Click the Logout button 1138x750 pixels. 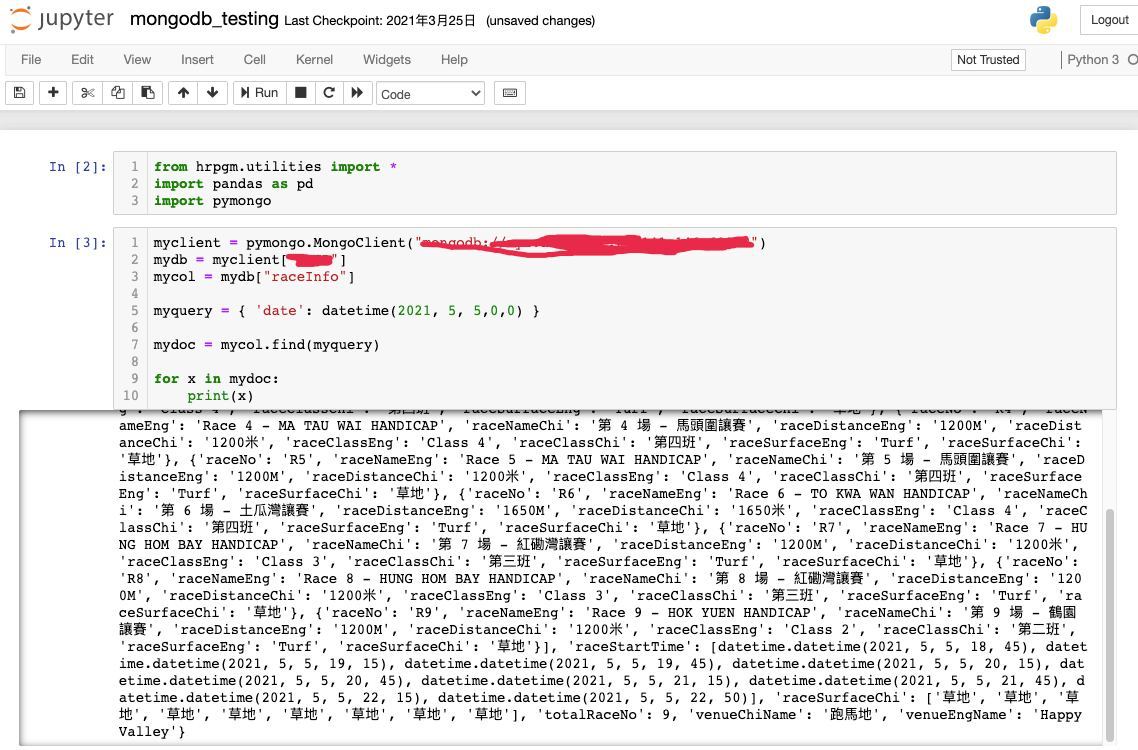[x=1109, y=20]
